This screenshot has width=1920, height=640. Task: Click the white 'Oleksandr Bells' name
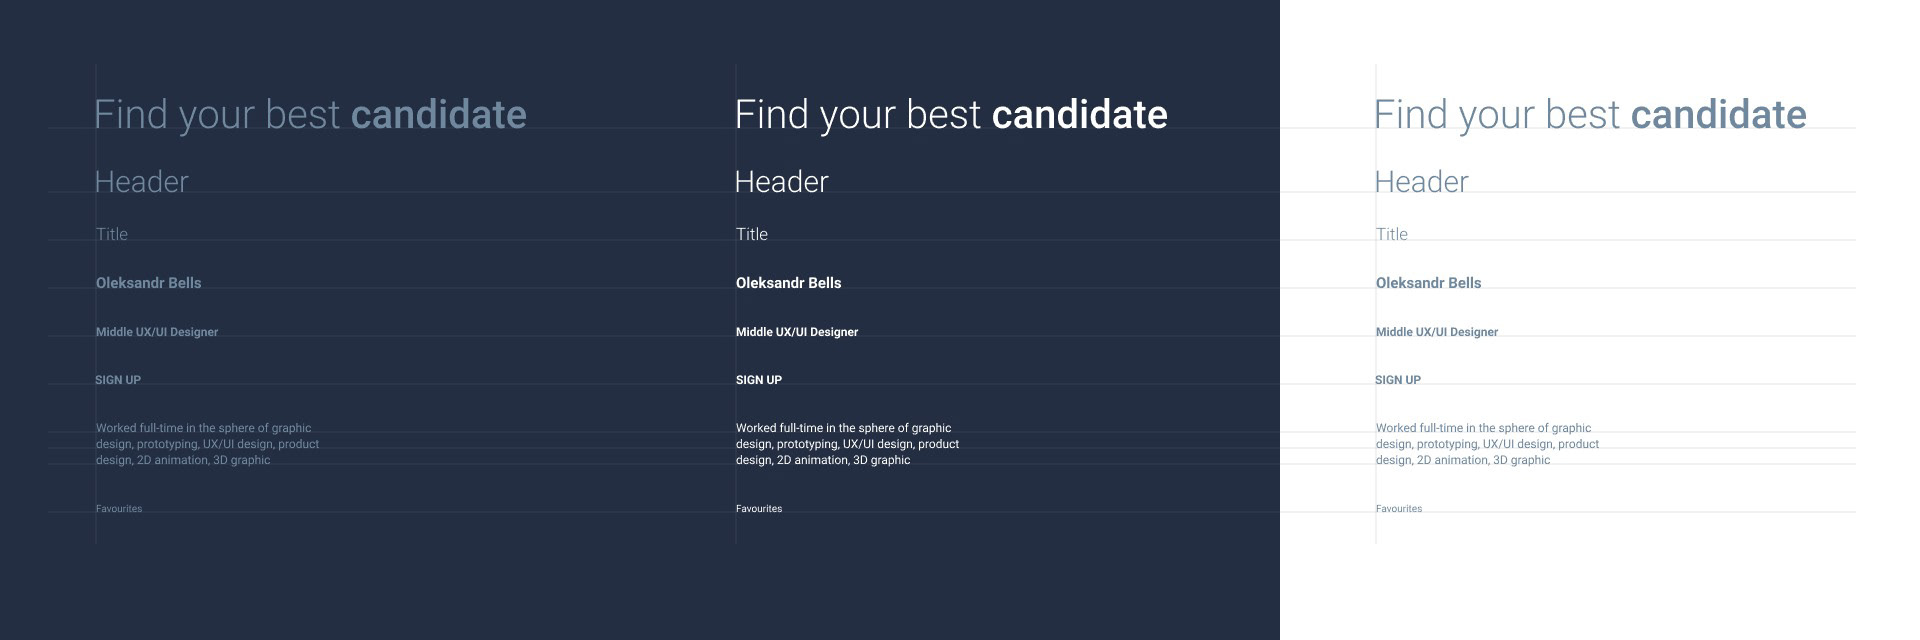click(x=789, y=283)
